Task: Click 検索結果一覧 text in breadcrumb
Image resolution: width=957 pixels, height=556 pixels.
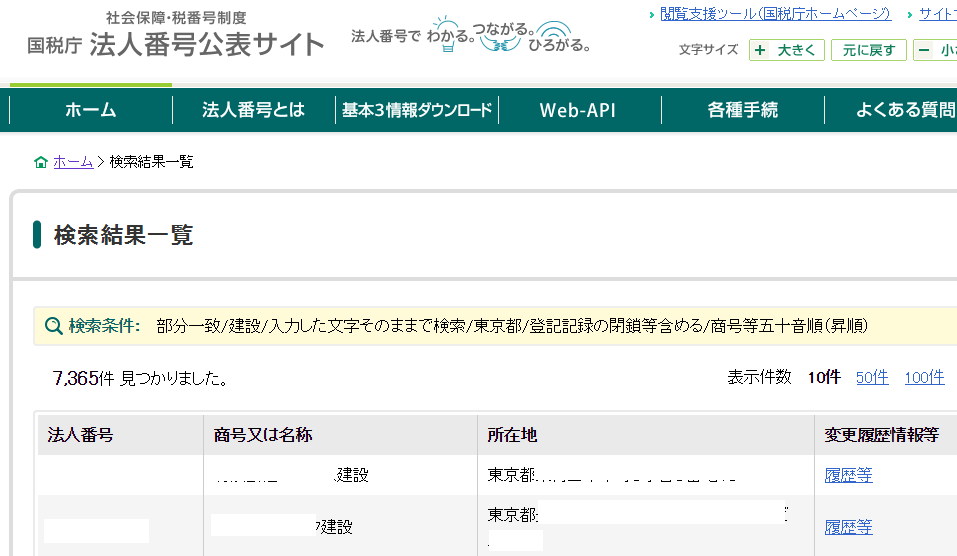Action: click(x=151, y=162)
